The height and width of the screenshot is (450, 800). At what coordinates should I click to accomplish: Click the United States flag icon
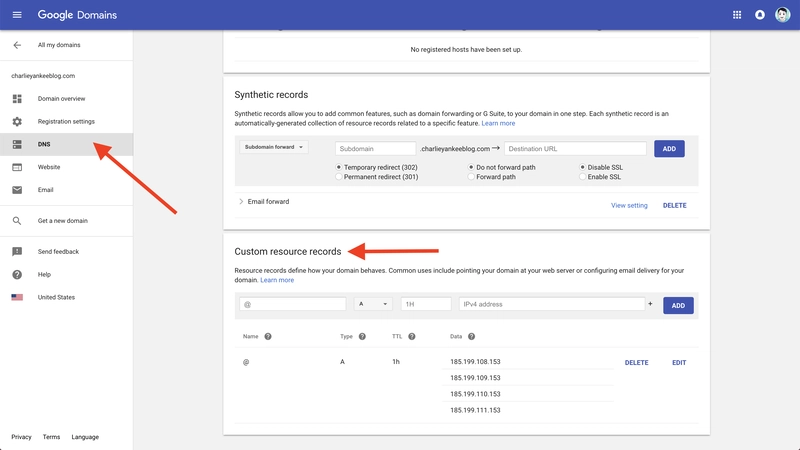point(17,297)
